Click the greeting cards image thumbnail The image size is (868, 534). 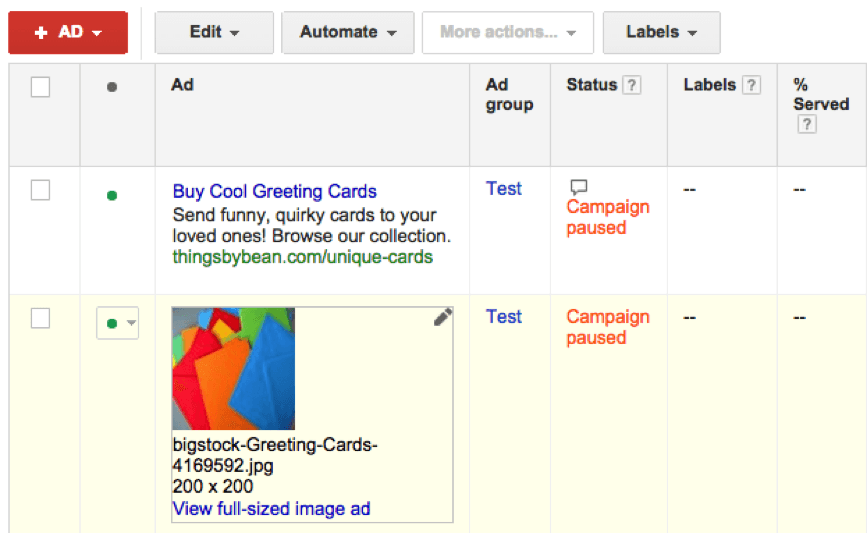[234, 368]
